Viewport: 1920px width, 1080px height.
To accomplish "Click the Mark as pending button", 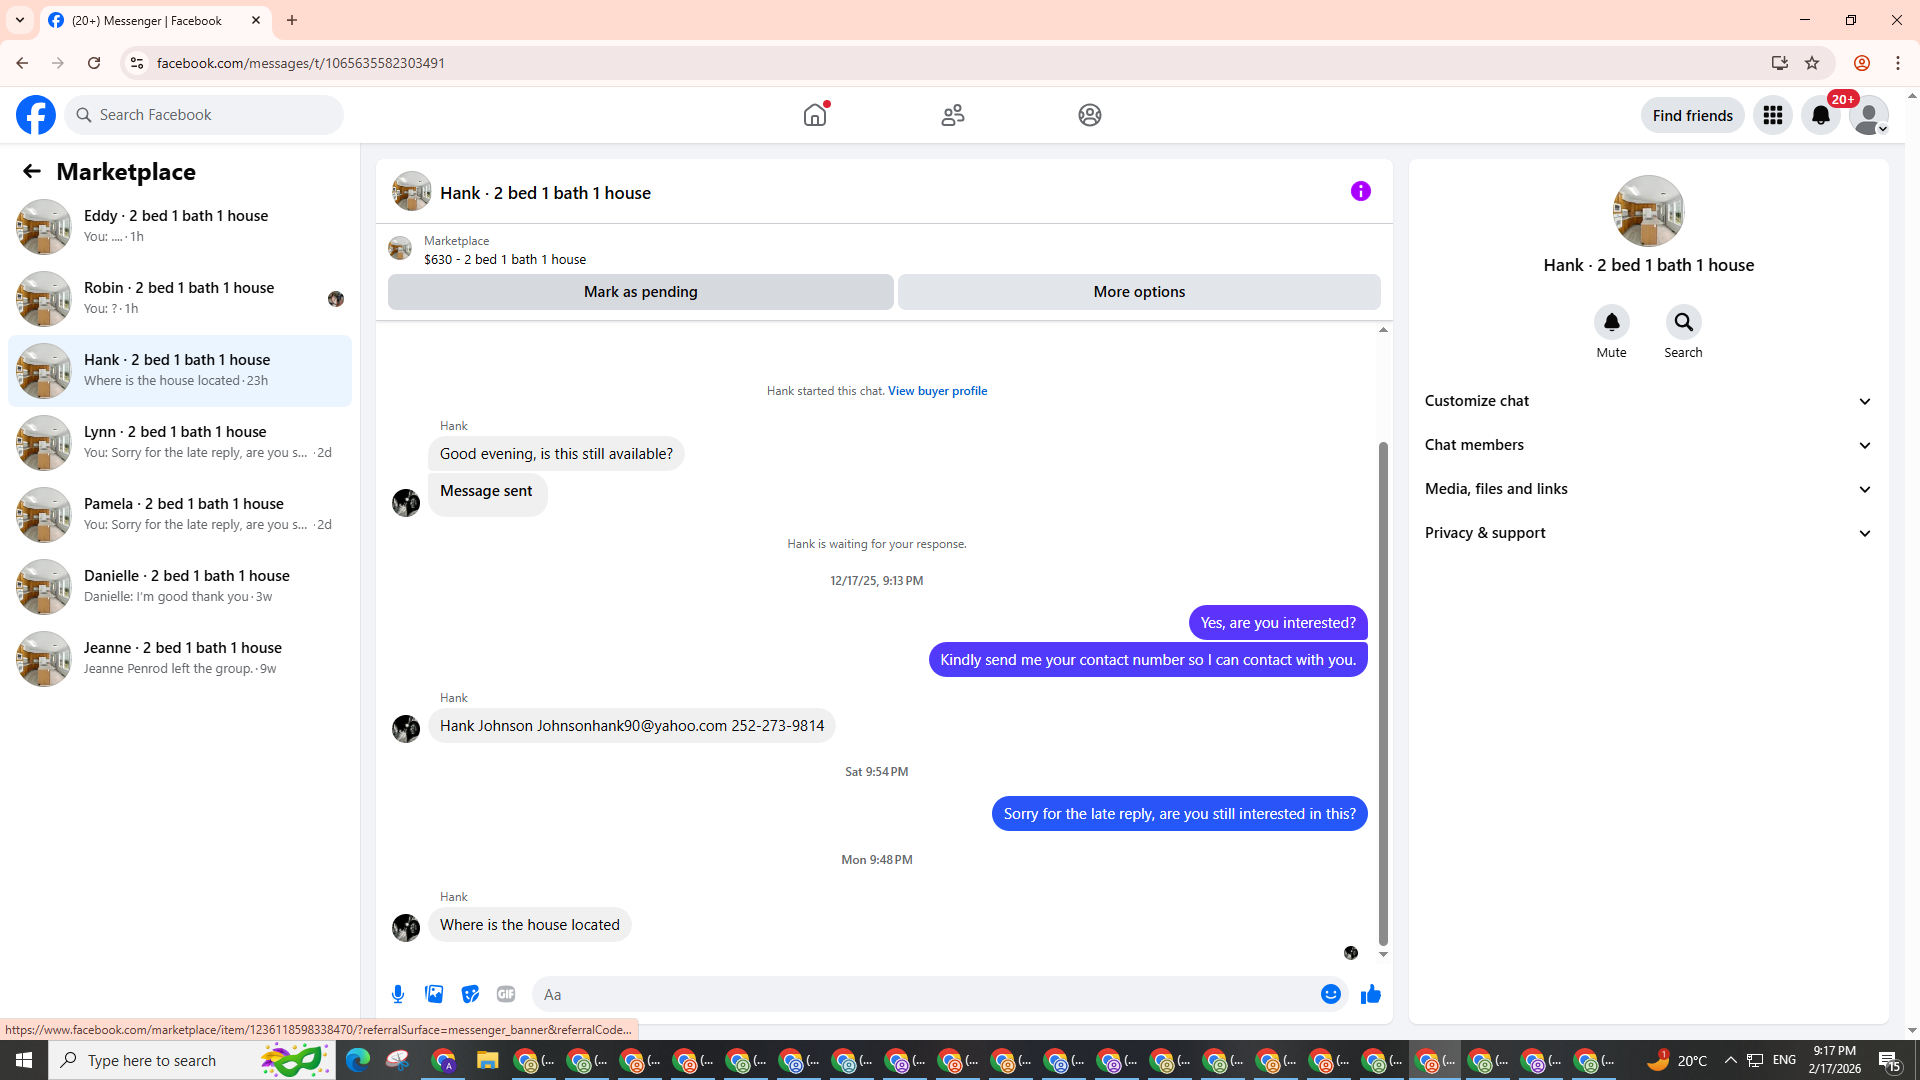I will [640, 292].
